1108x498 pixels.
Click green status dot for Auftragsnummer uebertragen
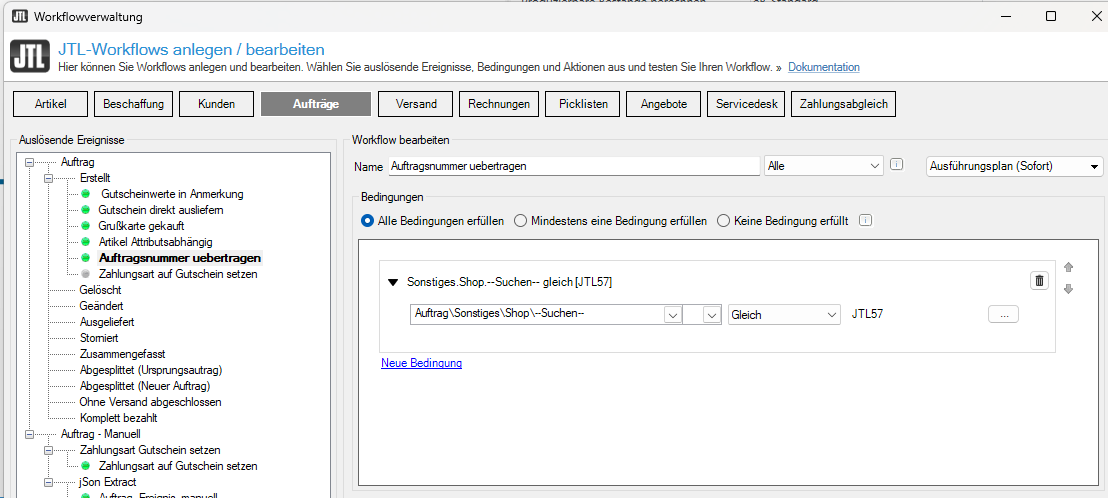coord(86,258)
